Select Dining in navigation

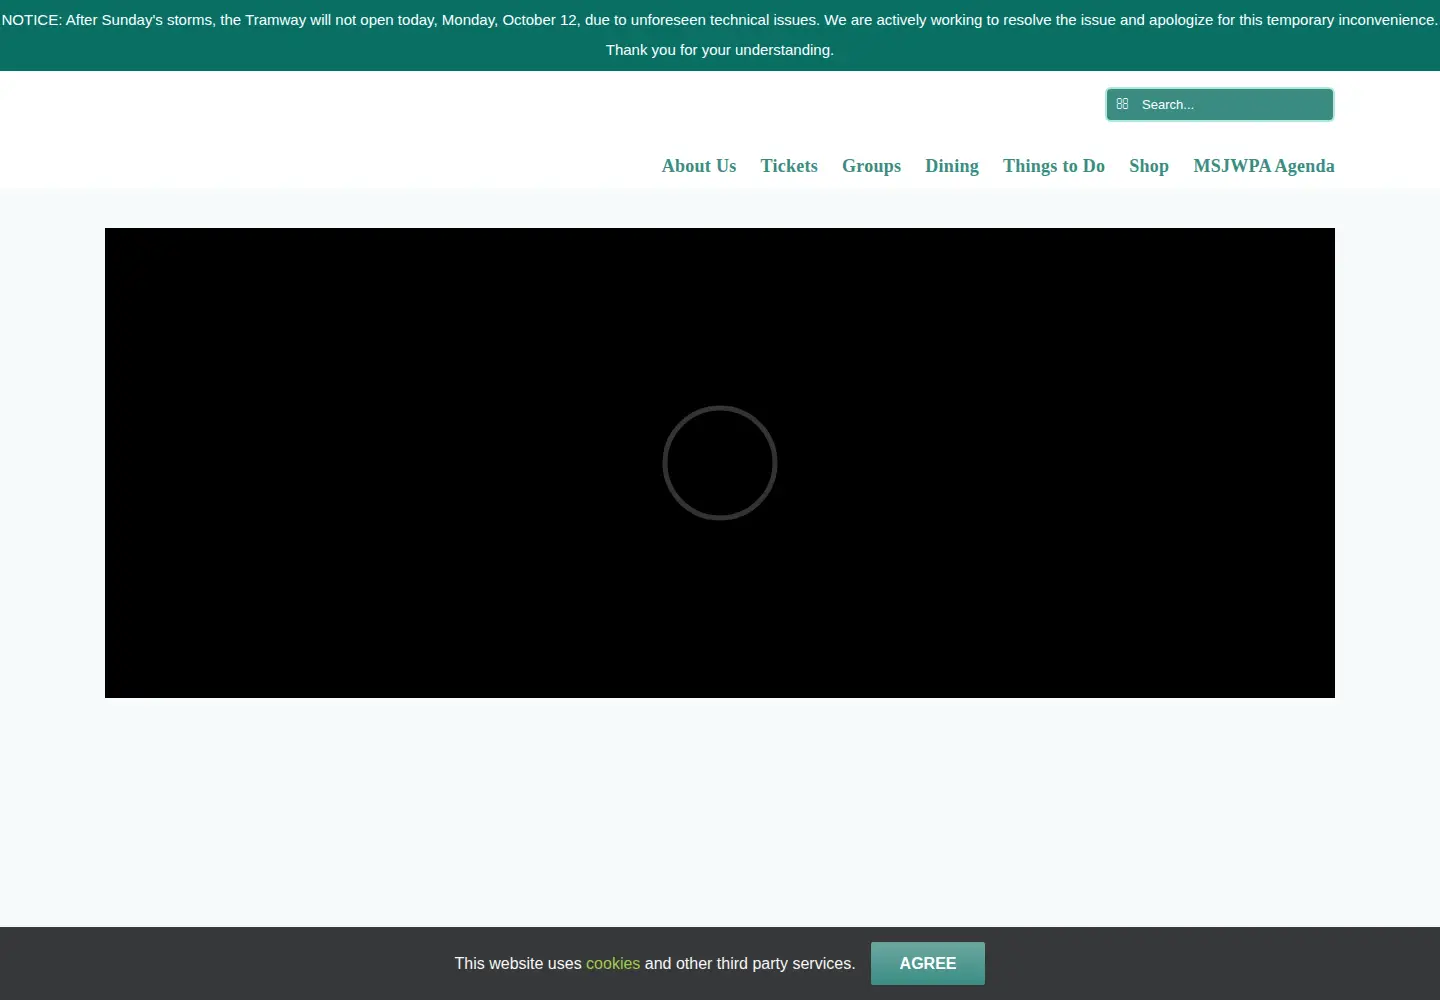tap(952, 166)
